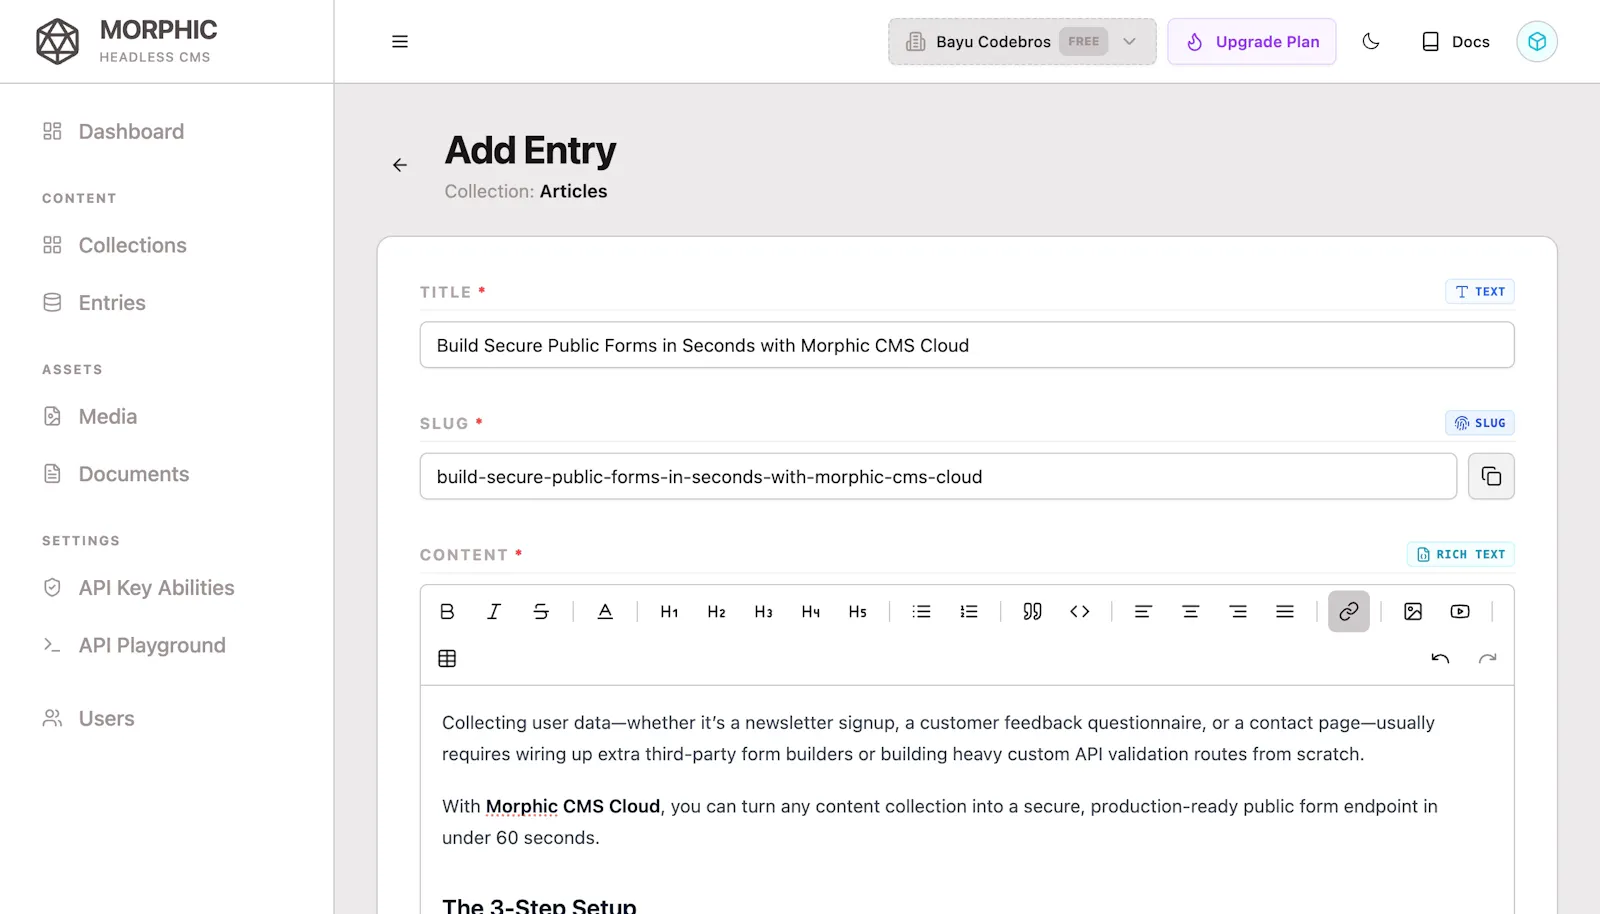Toggle italic formatting
Viewport: 1600px width, 914px height.
click(x=494, y=611)
